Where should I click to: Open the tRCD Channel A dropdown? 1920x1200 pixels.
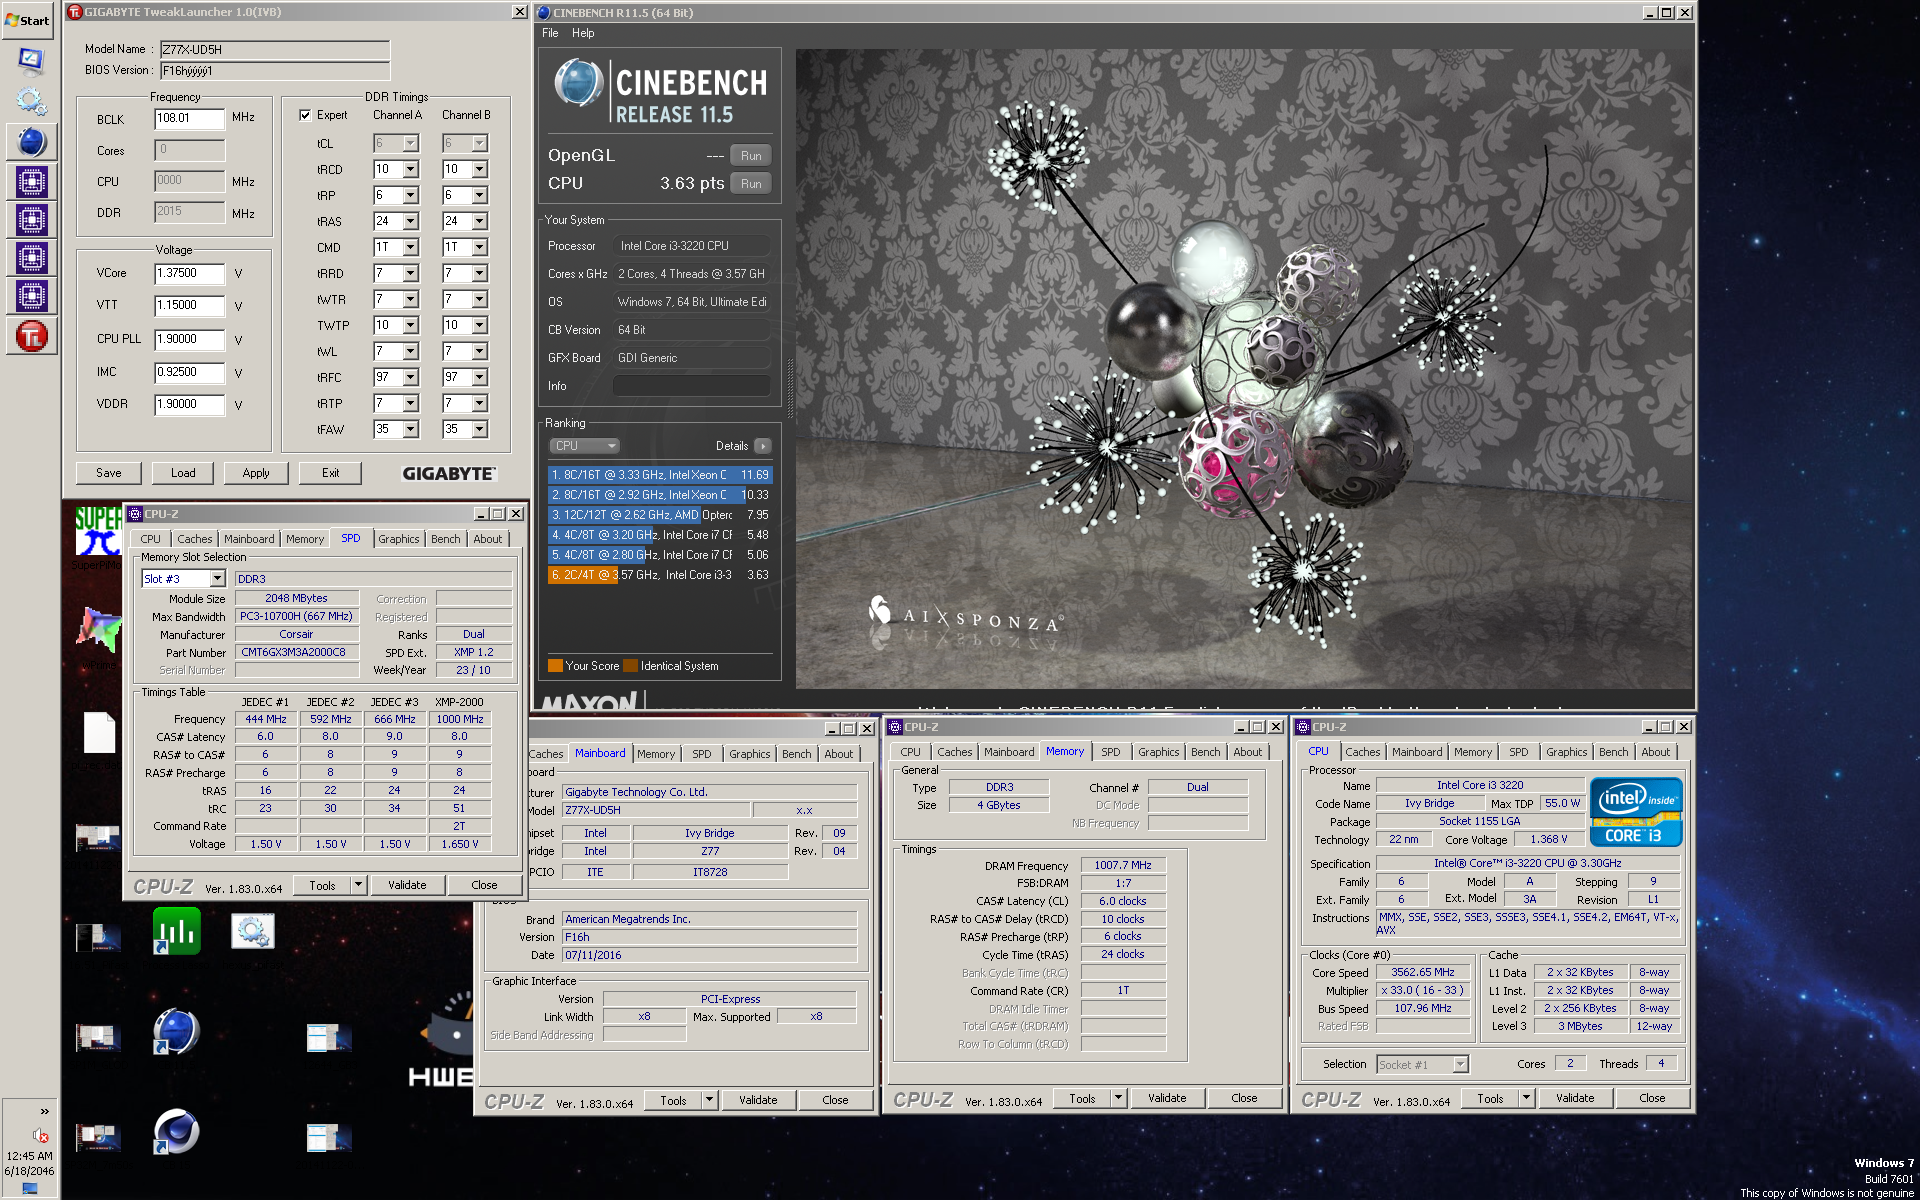tap(410, 170)
